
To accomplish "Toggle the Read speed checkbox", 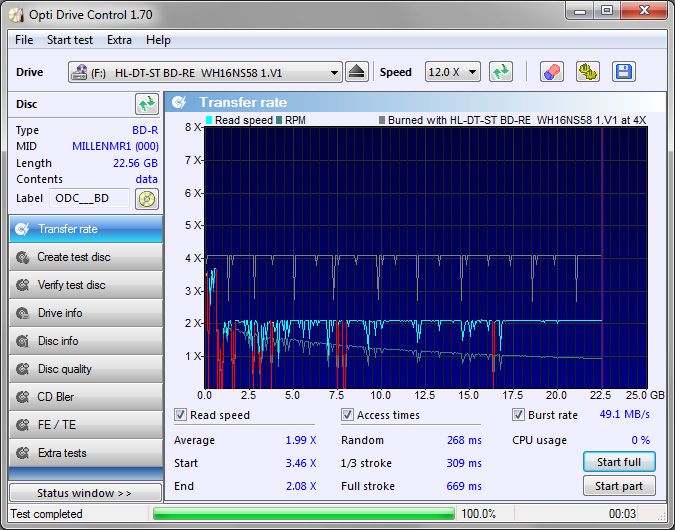I will tap(181, 415).
